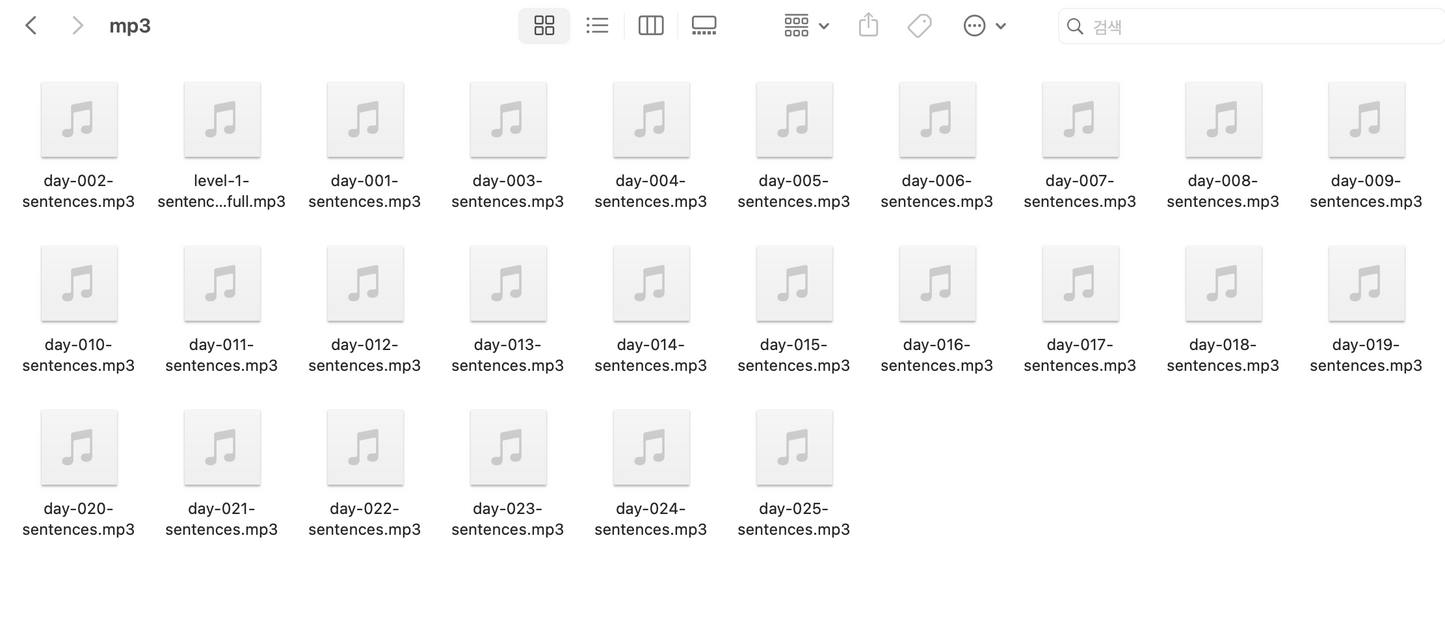Screen dimensions: 1445x622
Task: Click the mp3 folder title
Action: click(x=130, y=26)
